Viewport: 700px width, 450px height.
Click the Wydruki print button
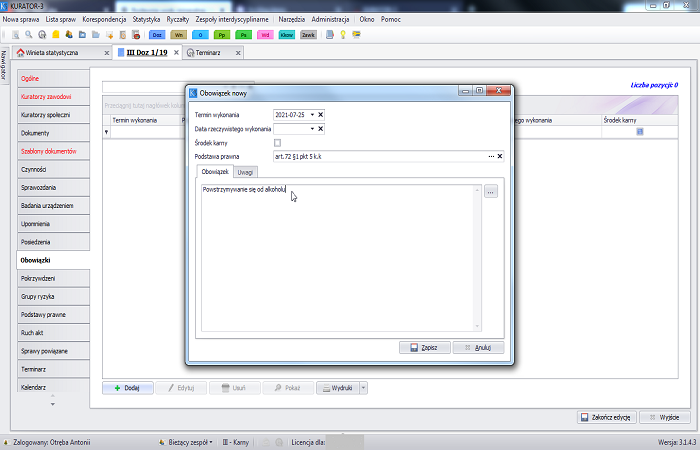(x=338, y=388)
